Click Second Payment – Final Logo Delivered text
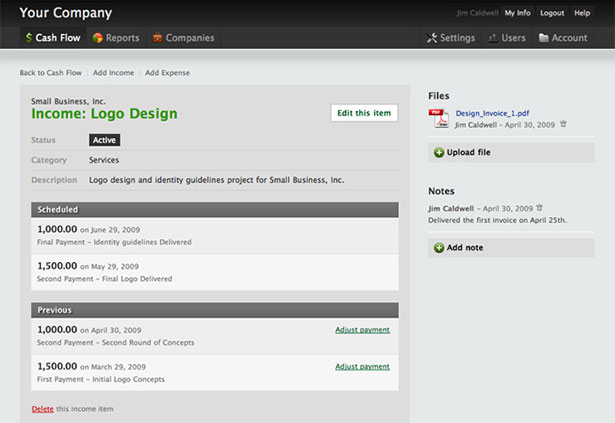This screenshot has width=615, height=423. click(x=104, y=279)
